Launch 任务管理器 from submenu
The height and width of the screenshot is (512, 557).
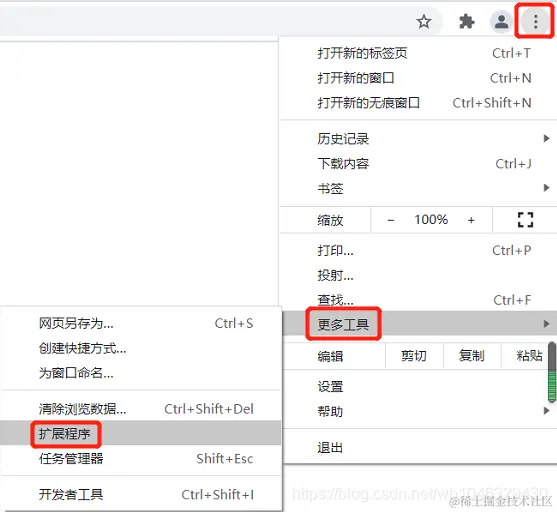pyautogui.click(x=141, y=459)
